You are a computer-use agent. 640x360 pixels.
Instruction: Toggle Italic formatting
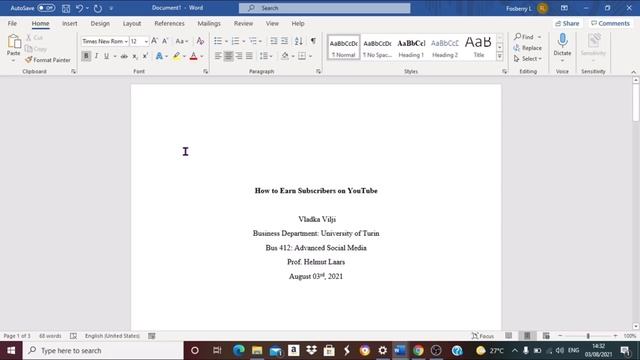[x=96, y=56]
